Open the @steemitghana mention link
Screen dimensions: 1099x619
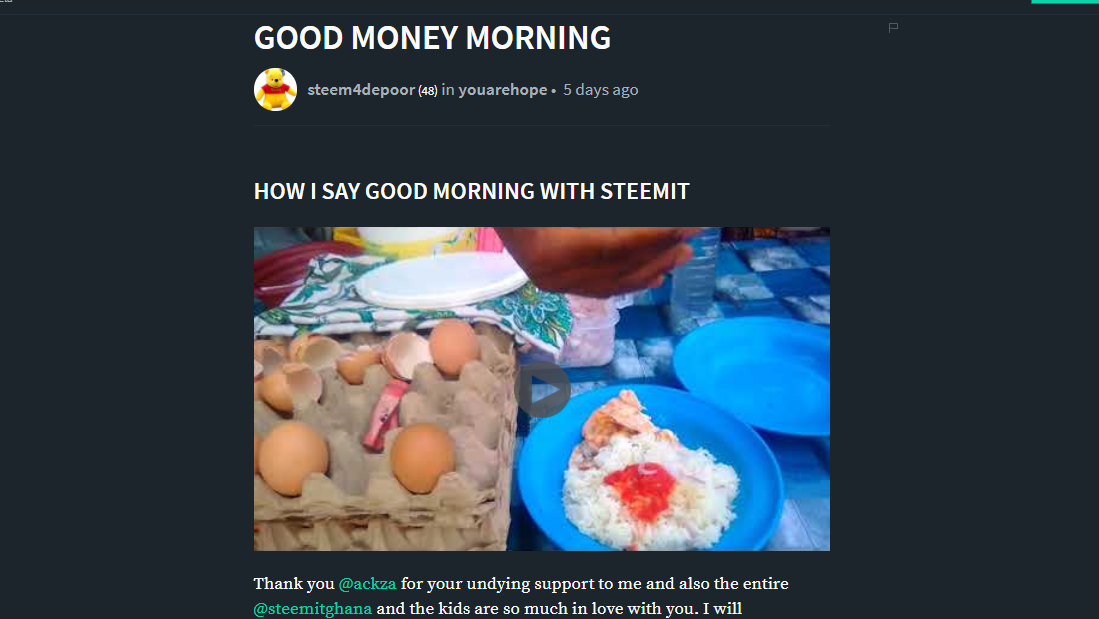click(310, 607)
